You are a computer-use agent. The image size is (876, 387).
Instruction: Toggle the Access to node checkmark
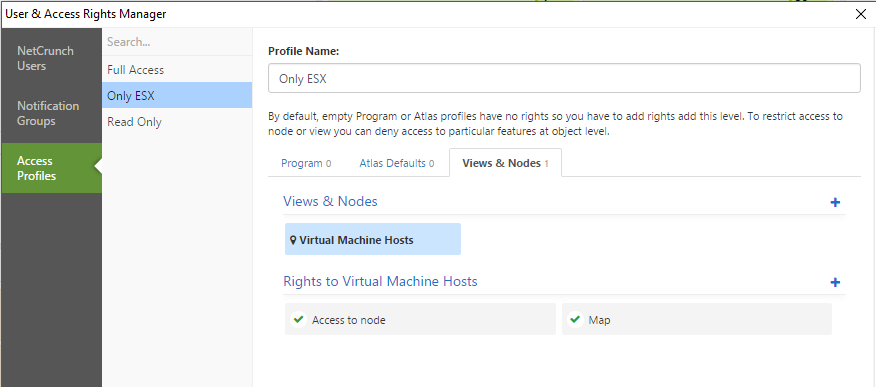298,319
